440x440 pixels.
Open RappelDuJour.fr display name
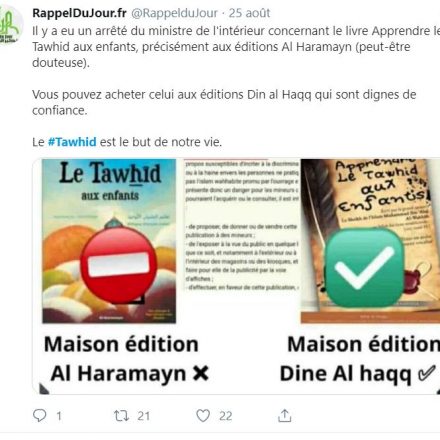pos(79,13)
